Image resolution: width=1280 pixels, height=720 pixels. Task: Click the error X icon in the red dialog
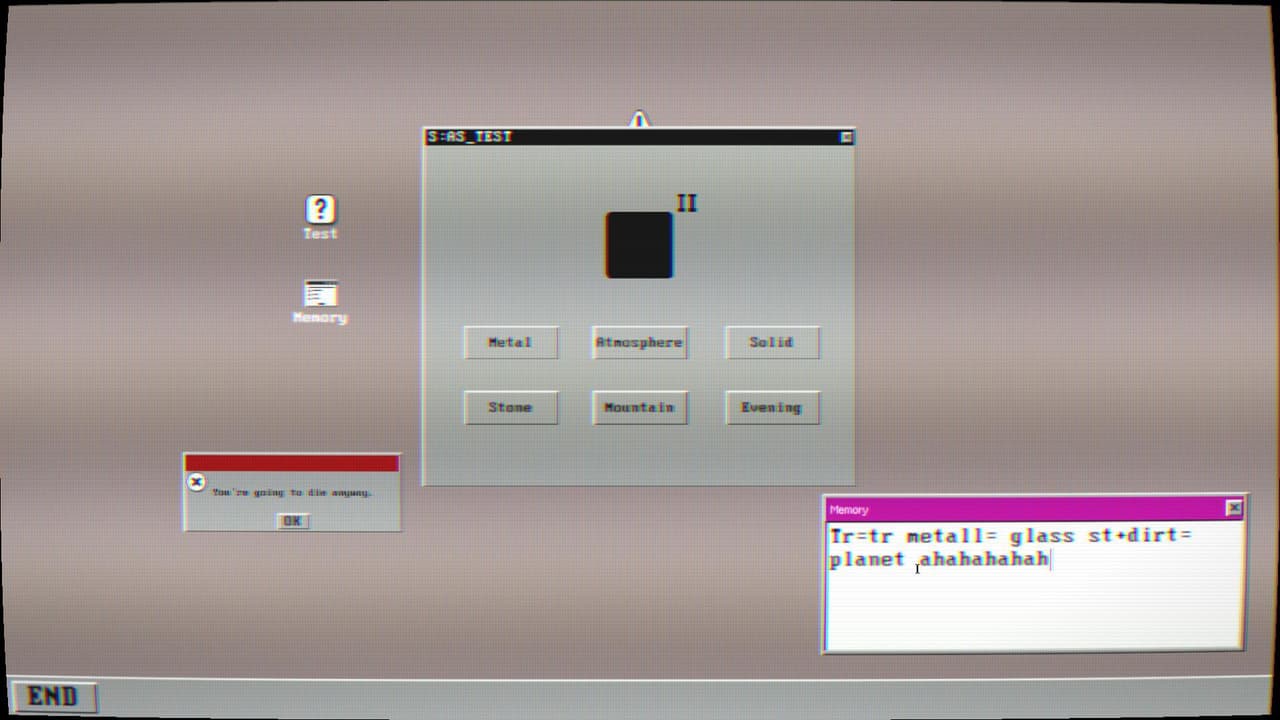coord(197,483)
